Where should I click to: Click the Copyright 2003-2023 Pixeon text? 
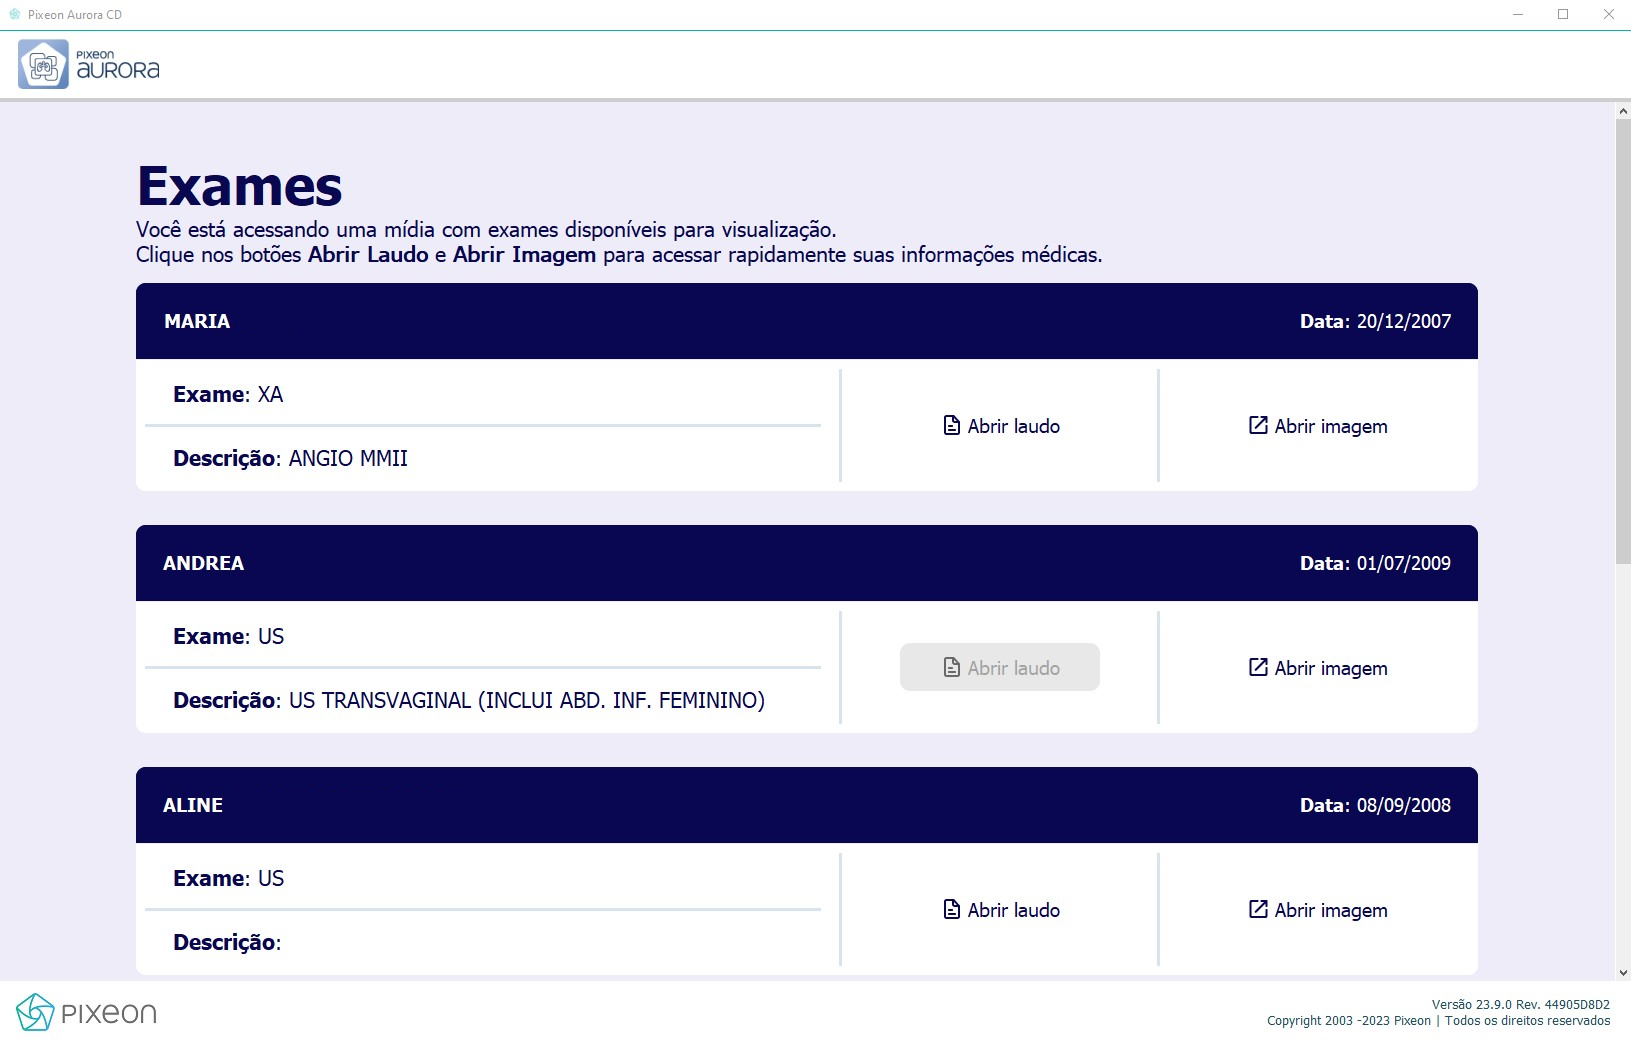click(1349, 1020)
